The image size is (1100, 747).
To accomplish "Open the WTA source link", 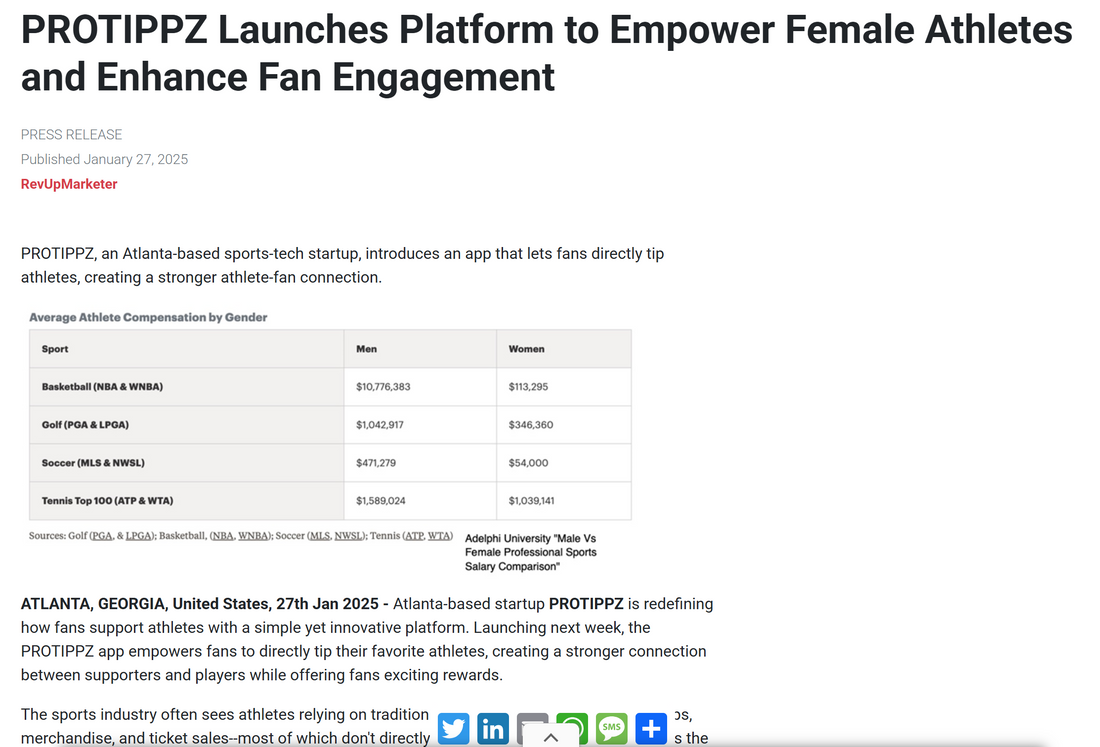I will point(440,536).
